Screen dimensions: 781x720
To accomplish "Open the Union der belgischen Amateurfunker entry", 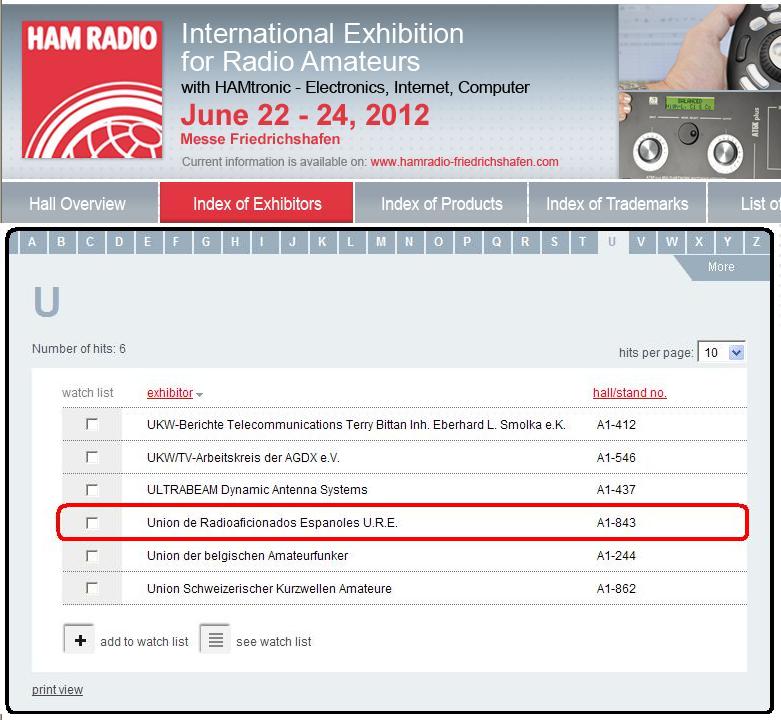I will coord(247,556).
